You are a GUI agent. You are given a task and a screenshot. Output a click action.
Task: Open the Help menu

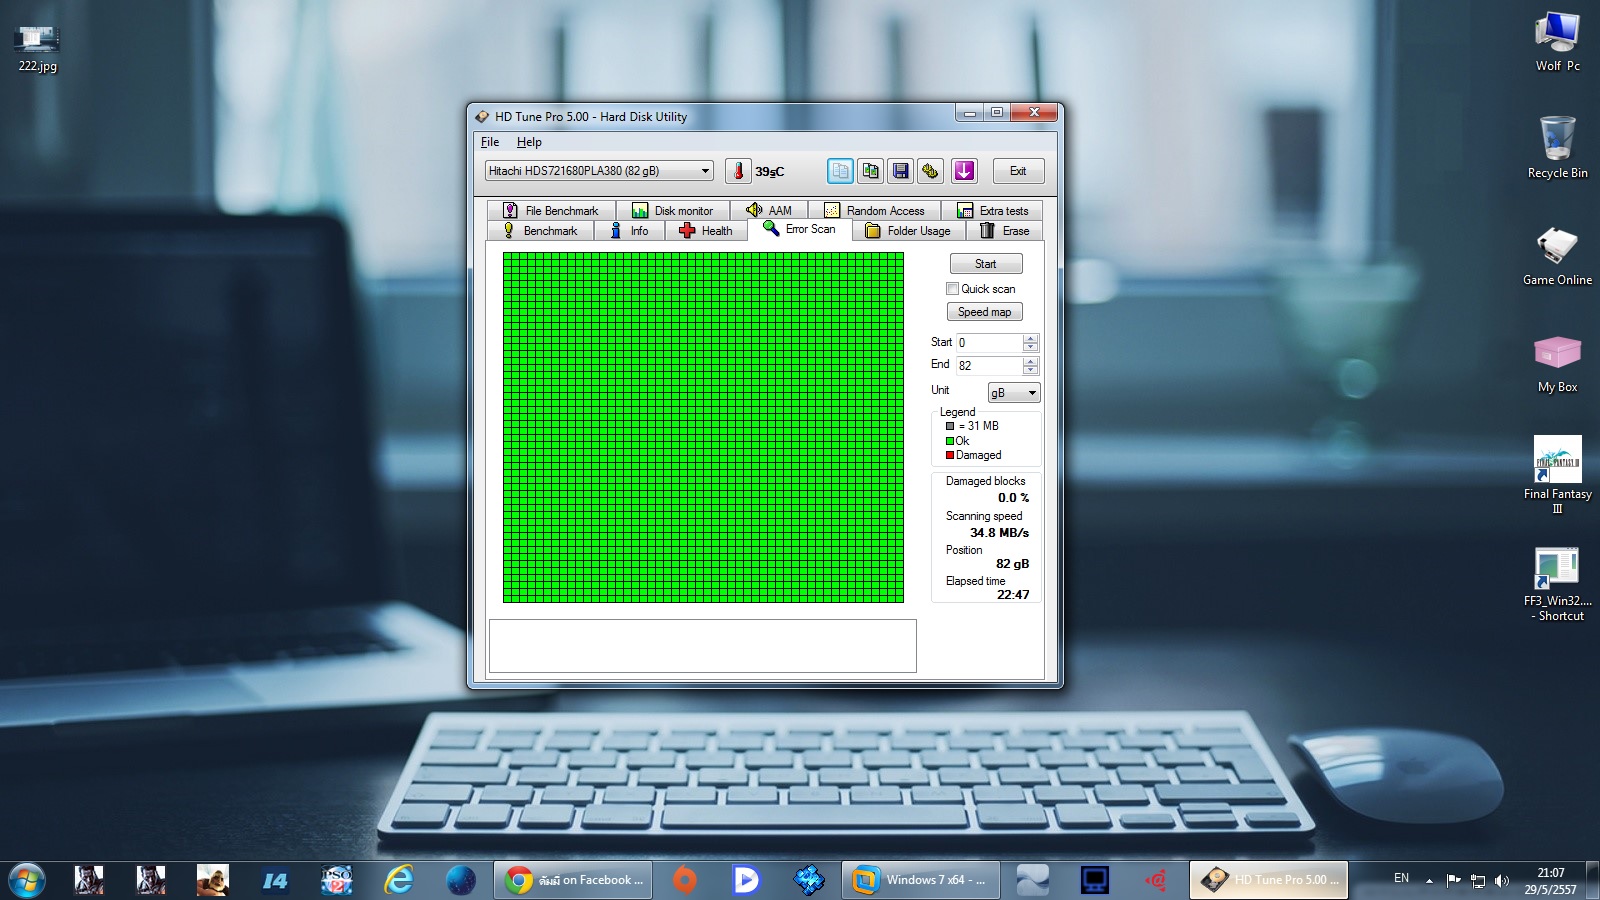pyautogui.click(x=529, y=142)
